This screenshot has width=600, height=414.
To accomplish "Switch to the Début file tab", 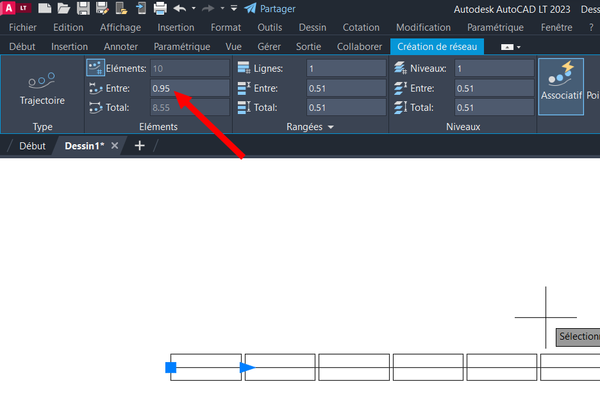I will 32,146.
